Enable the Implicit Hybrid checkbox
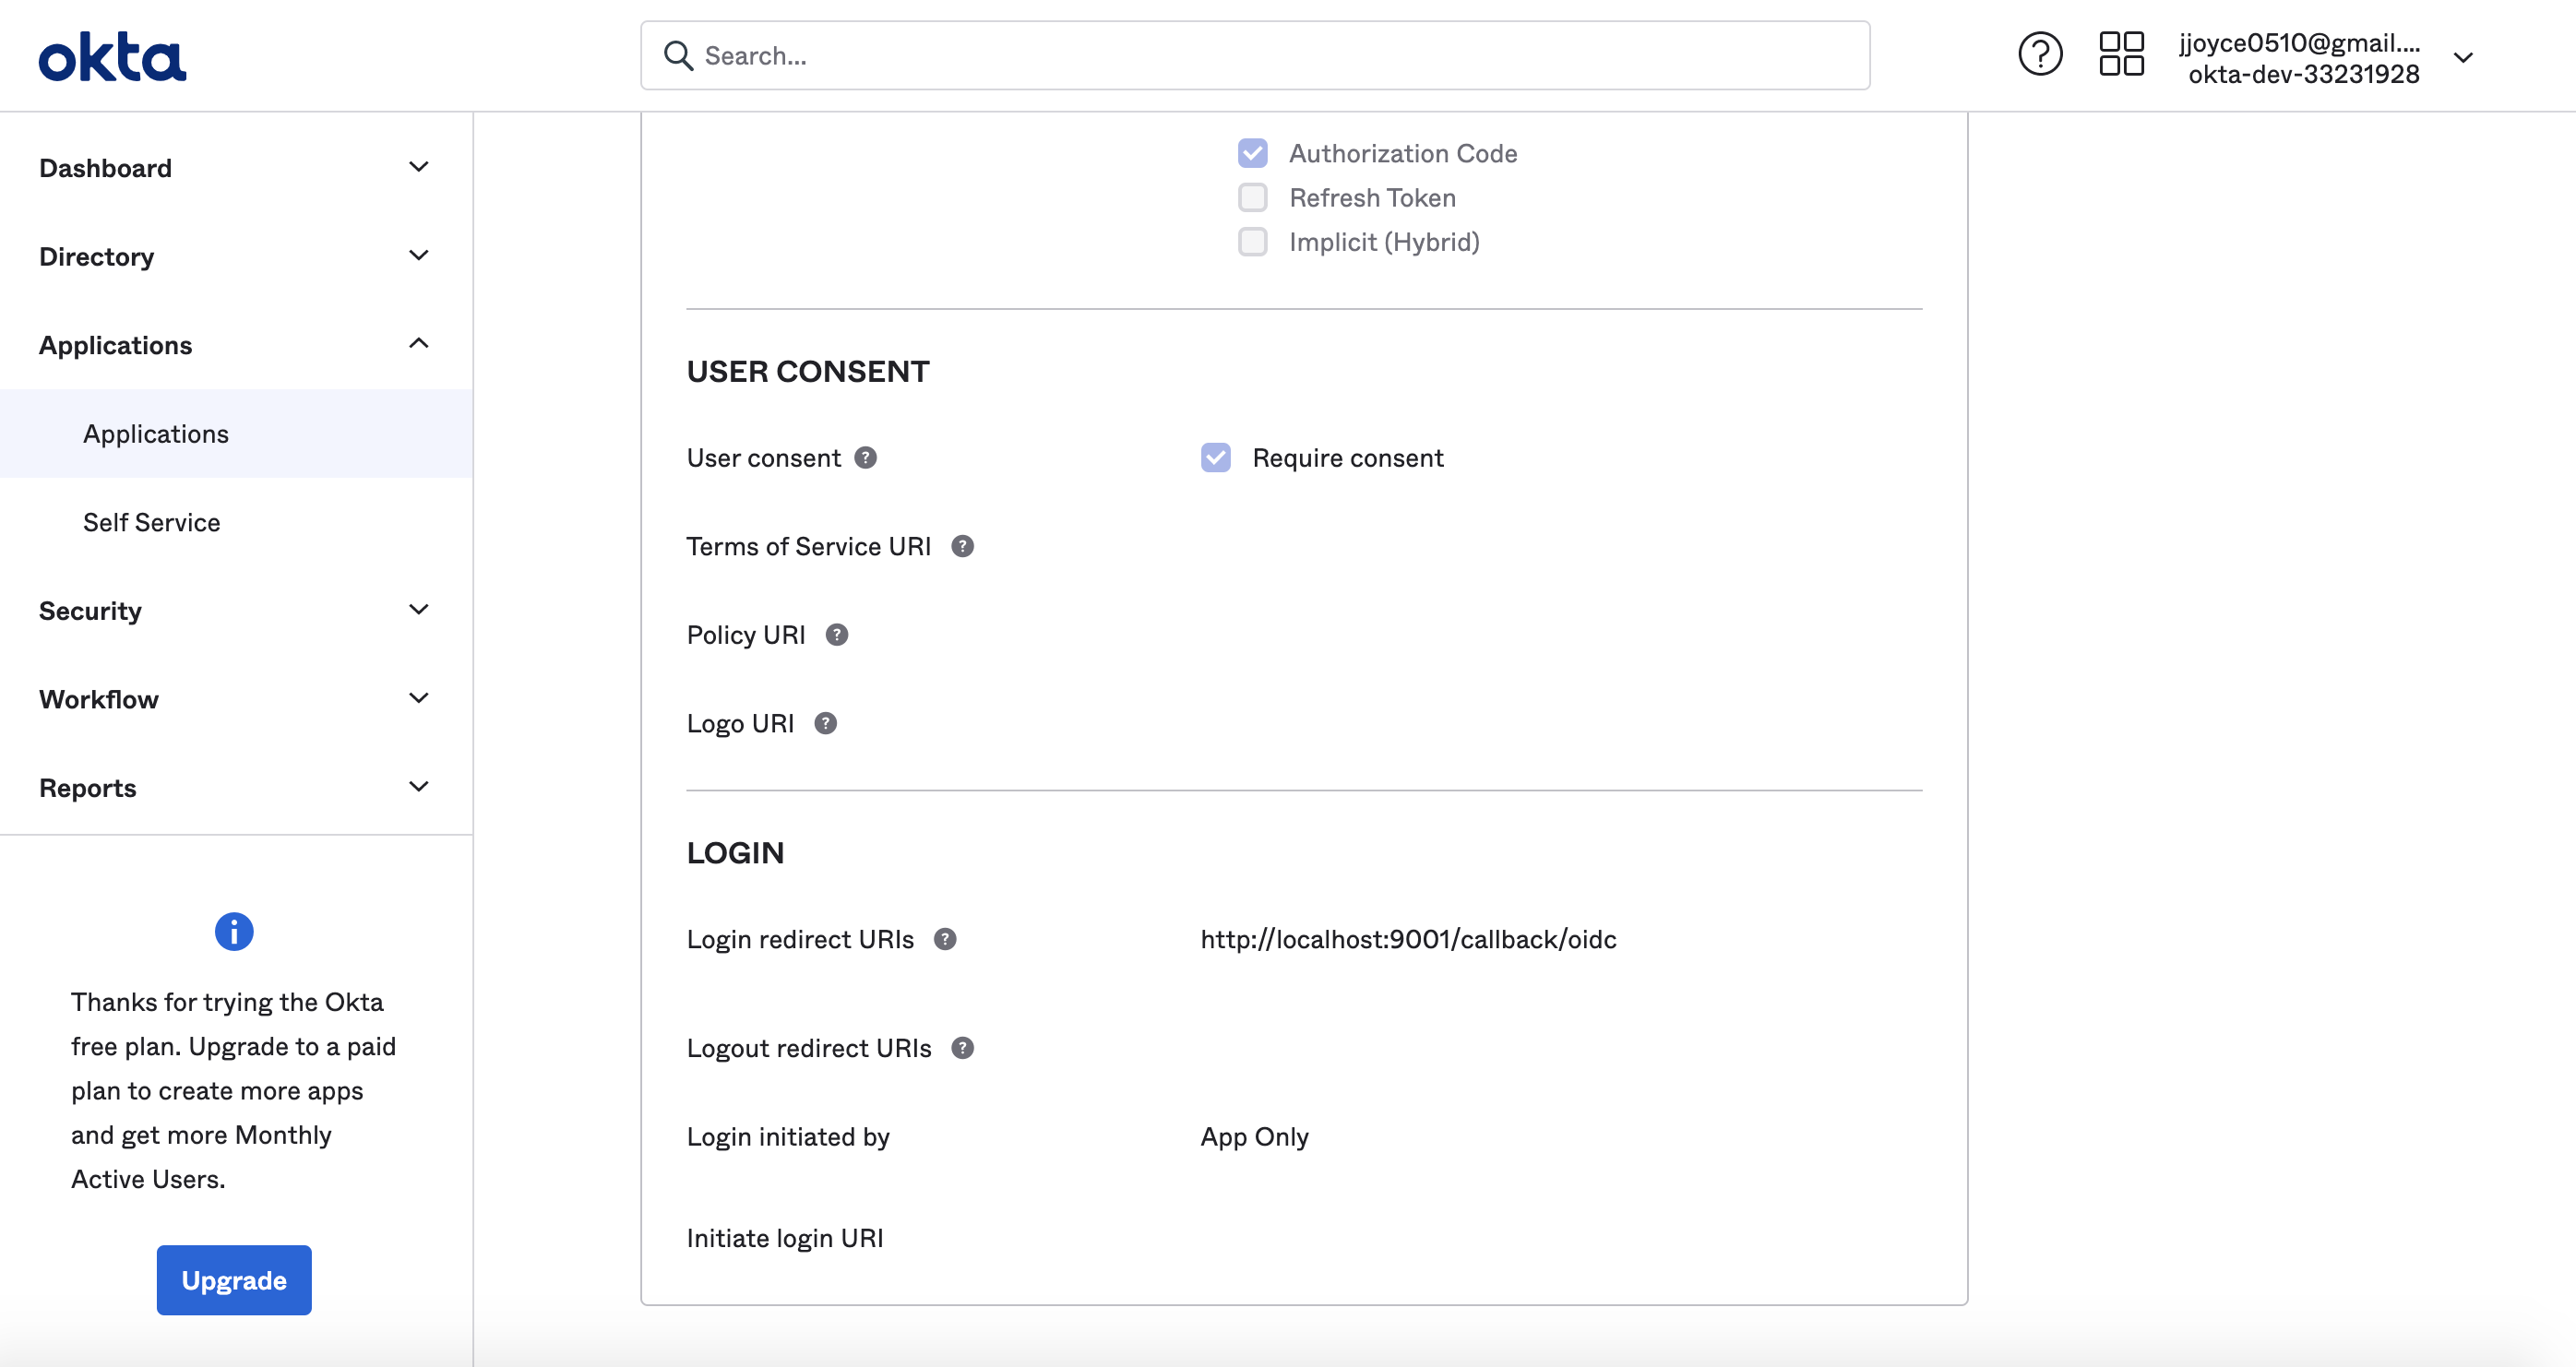The image size is (2576, 1367). coord(1252,240)
